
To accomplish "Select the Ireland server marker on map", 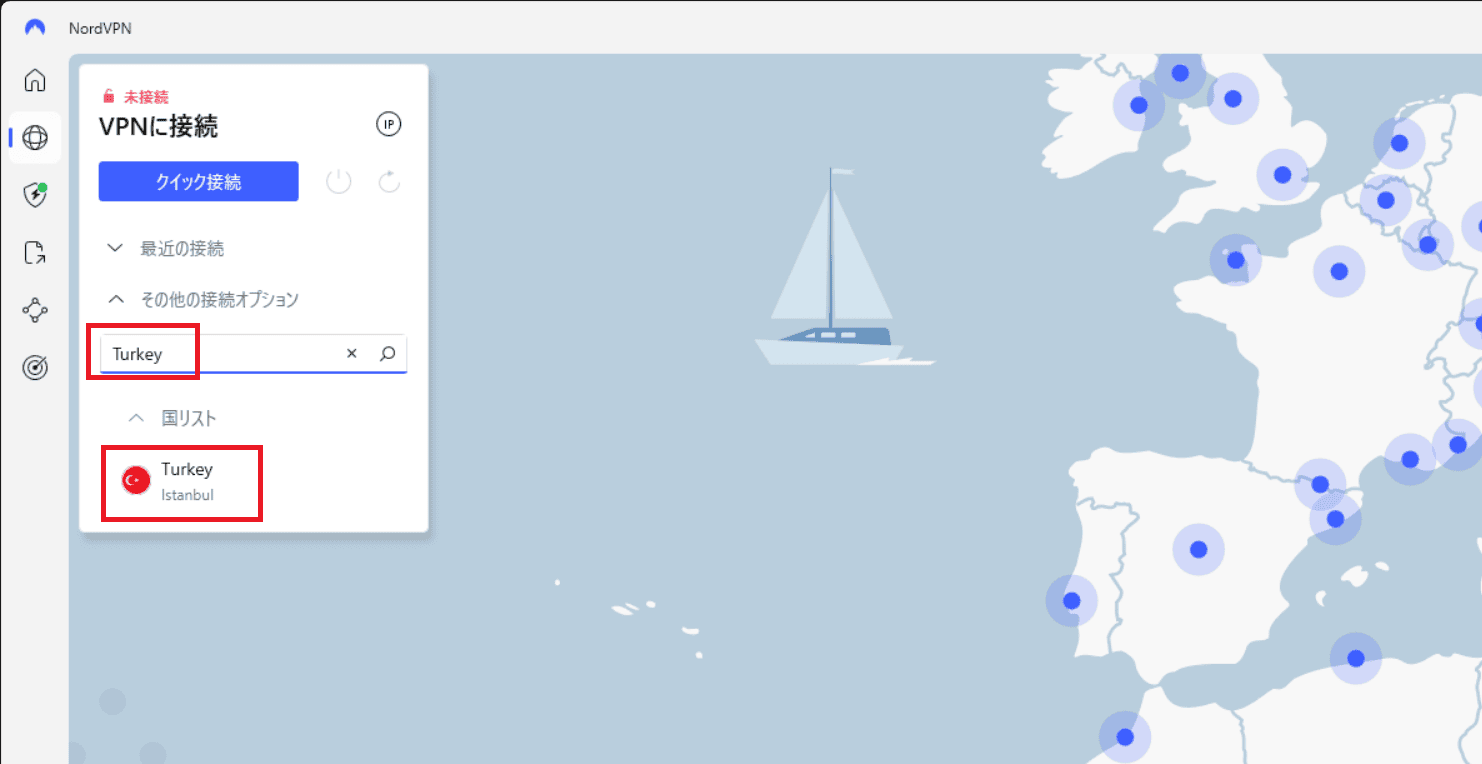I will point(1138,105).
